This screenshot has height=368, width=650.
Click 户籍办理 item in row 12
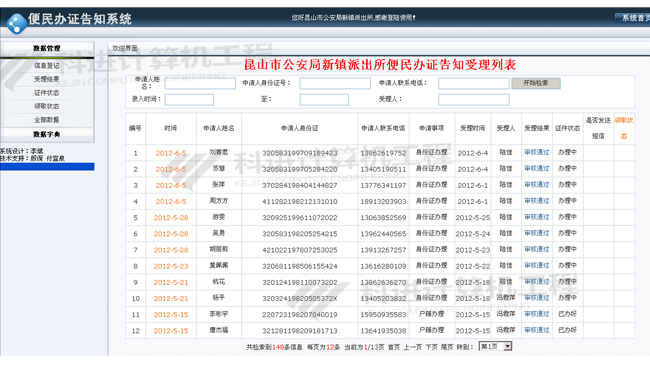pos(432,330)
